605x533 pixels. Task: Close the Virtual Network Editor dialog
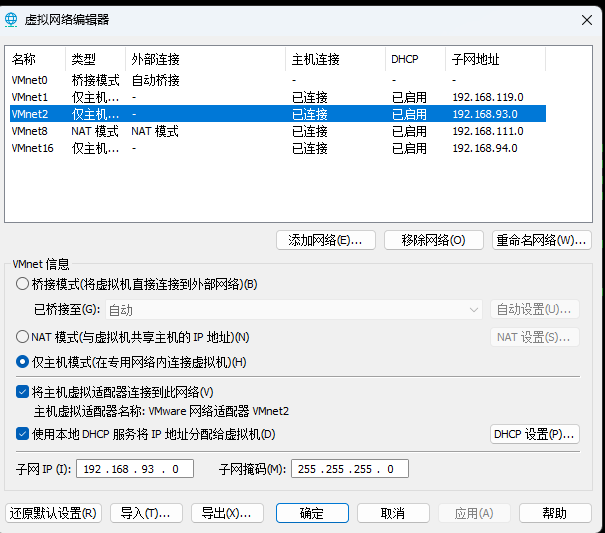click(585, 19)
